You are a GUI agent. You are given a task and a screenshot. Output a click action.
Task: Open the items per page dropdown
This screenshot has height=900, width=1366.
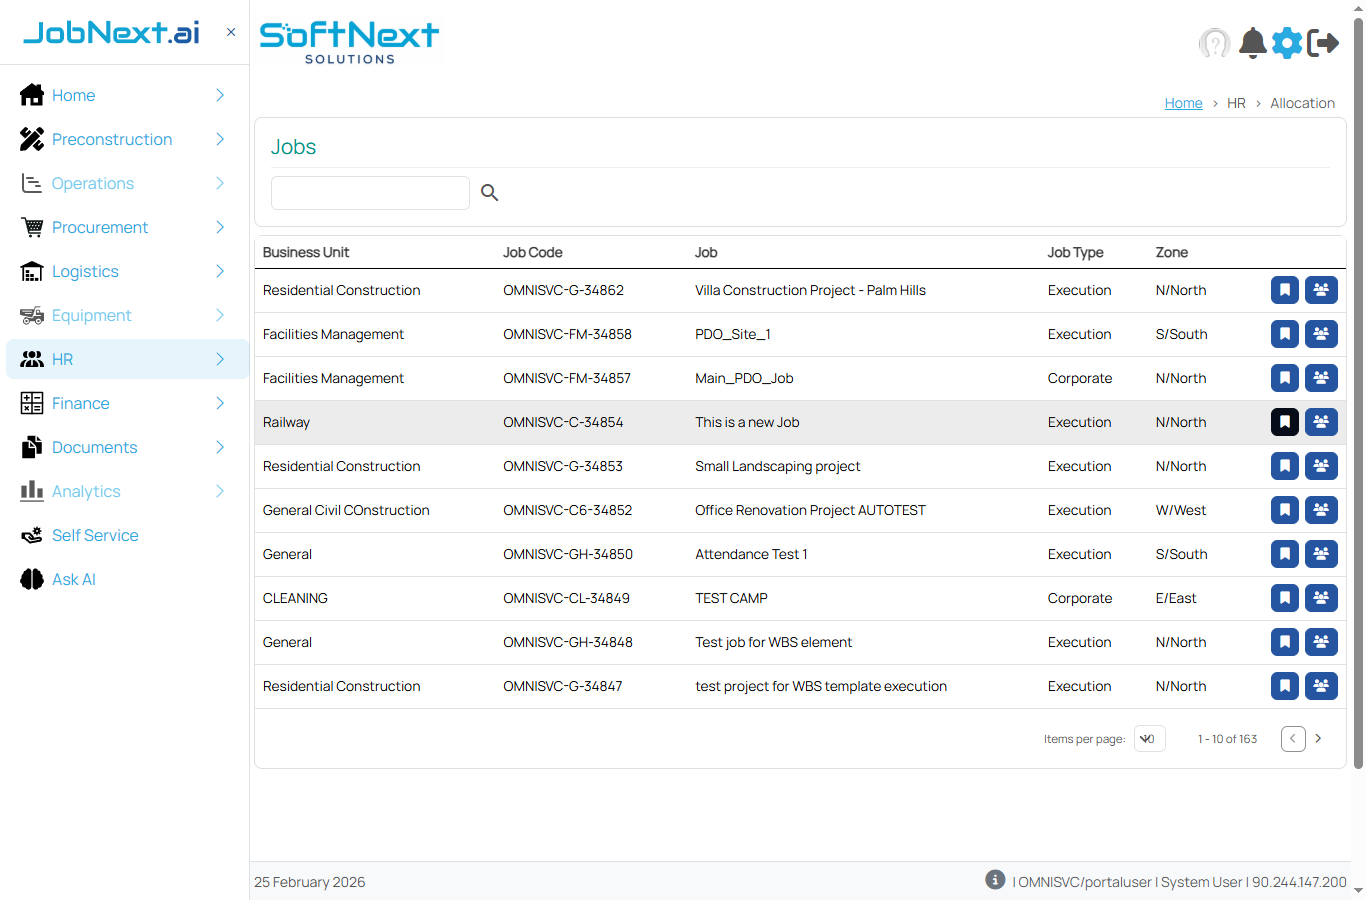pos(1149,738)
